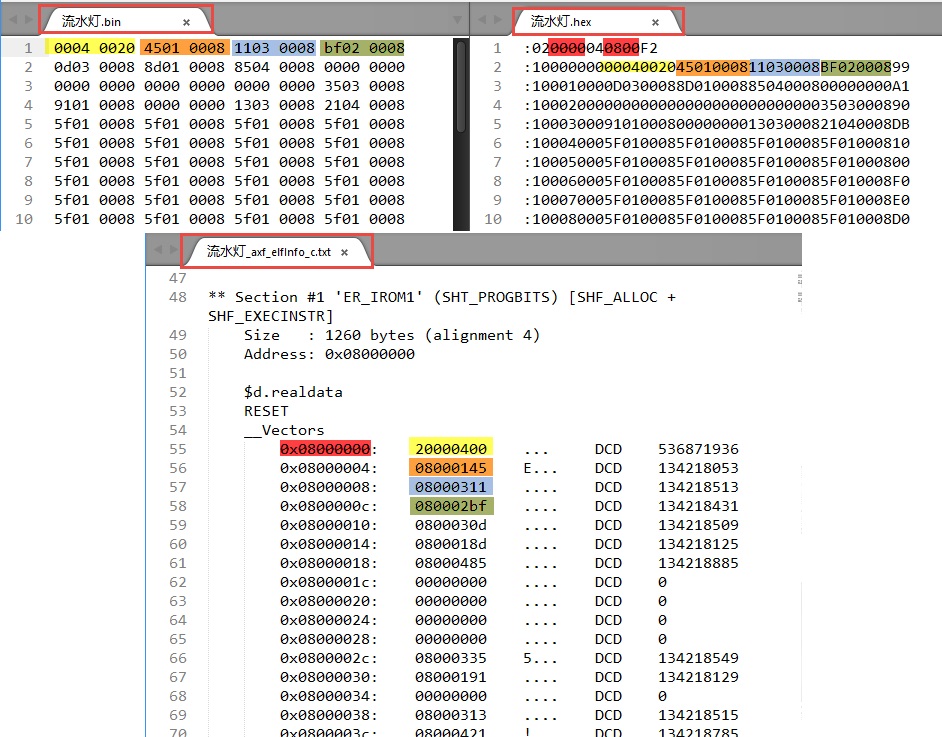
Task: Click green highlighted value '080002bf'
Action: tap(451, 506)
